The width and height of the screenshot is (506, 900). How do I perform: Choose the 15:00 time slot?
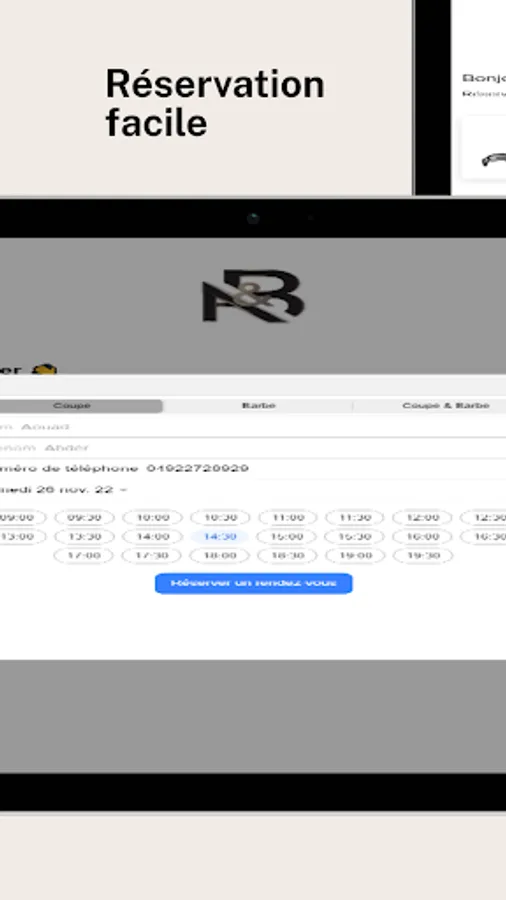[287, 537]
